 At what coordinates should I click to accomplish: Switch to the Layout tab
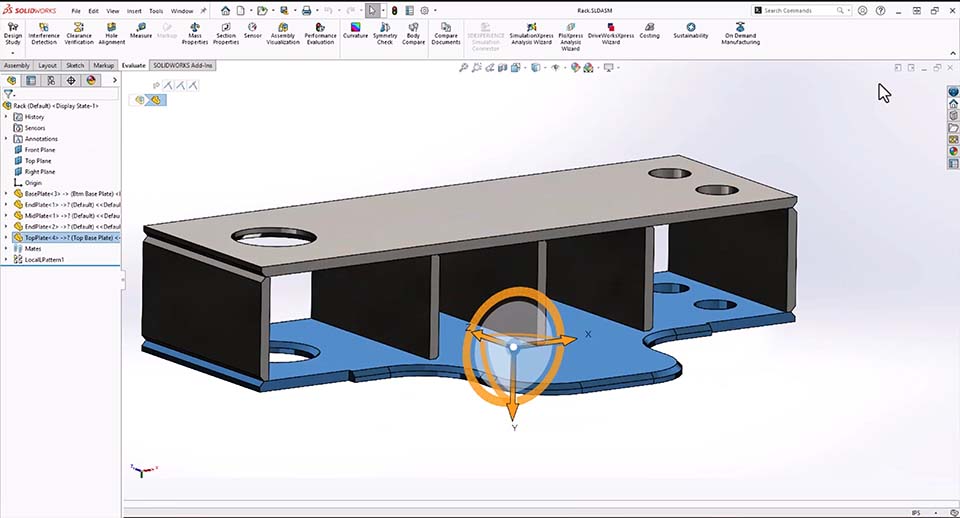(x=47, y=65)
